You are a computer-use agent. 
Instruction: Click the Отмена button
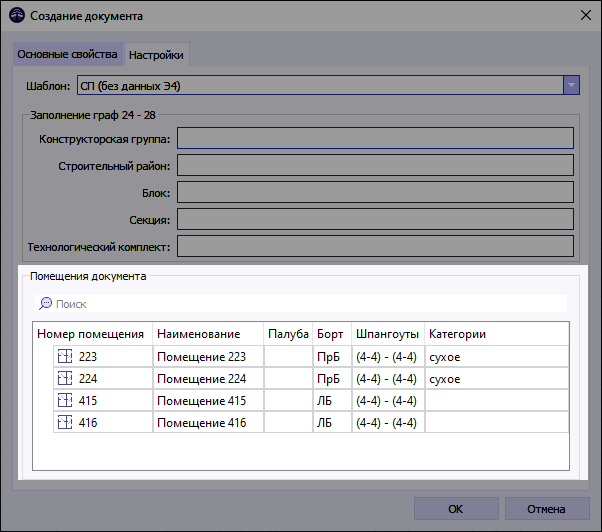coord(547,509)
